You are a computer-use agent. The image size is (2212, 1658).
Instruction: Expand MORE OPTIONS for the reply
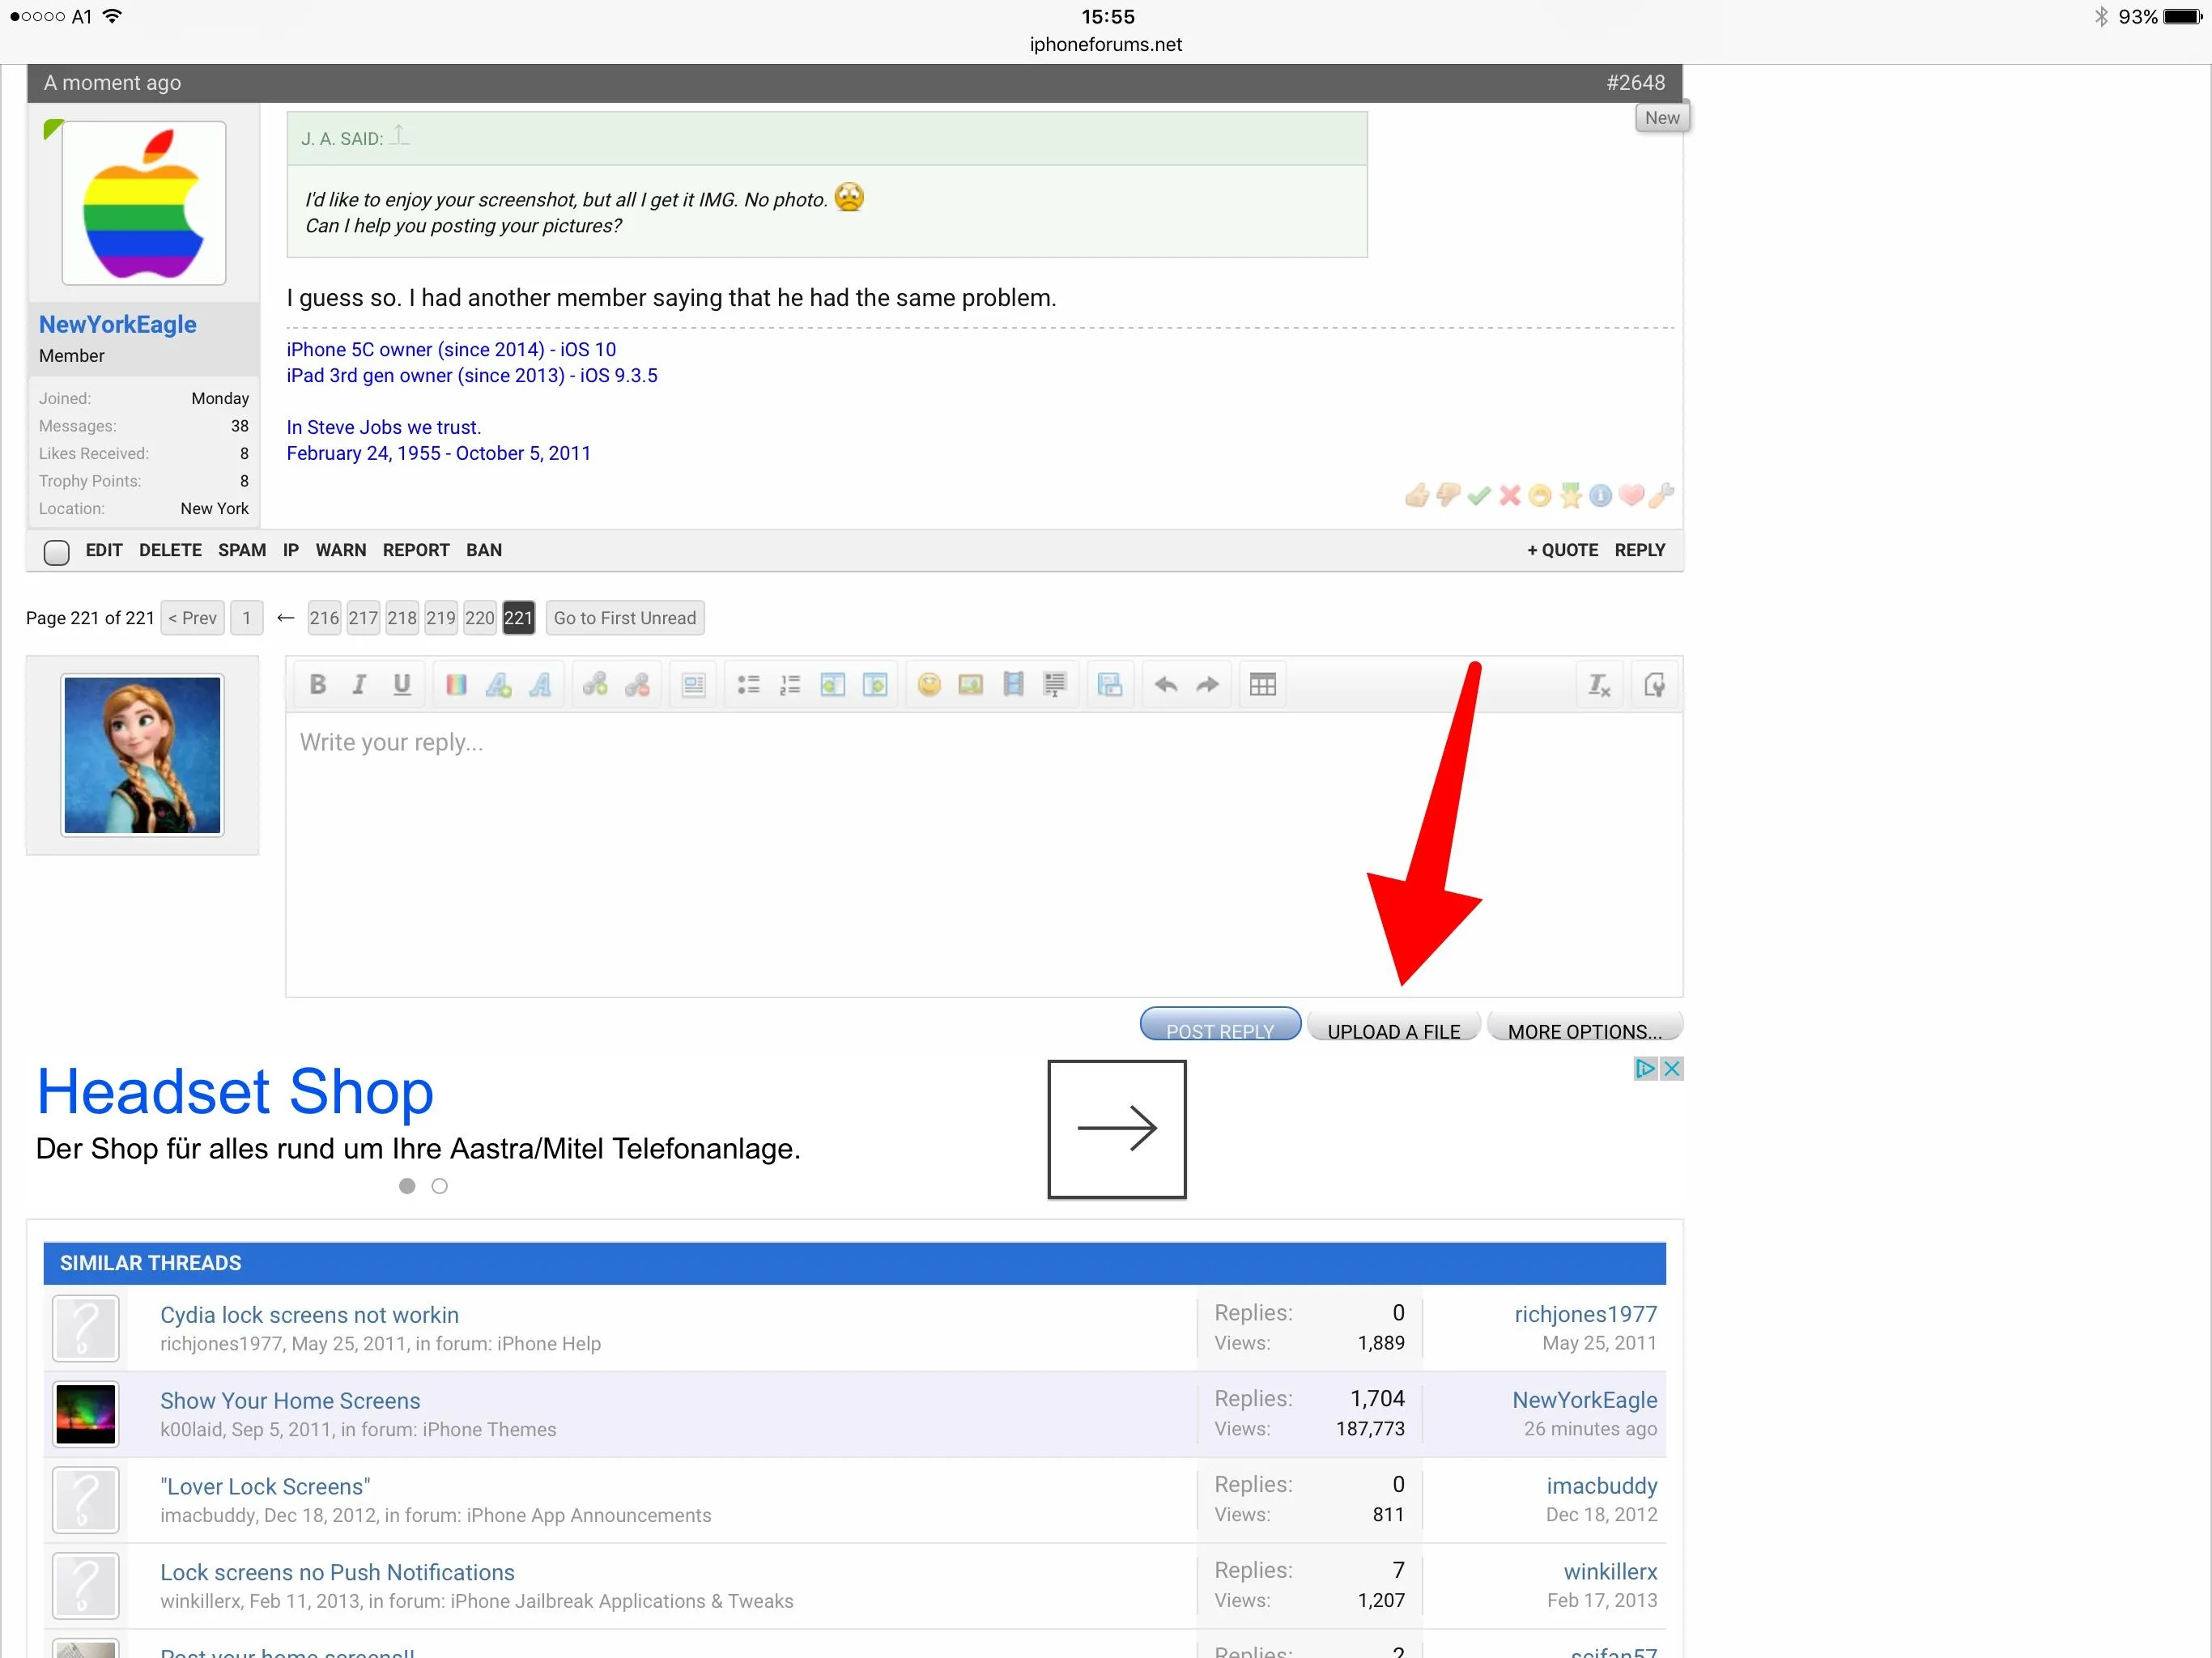(x=1584, y=1030)
